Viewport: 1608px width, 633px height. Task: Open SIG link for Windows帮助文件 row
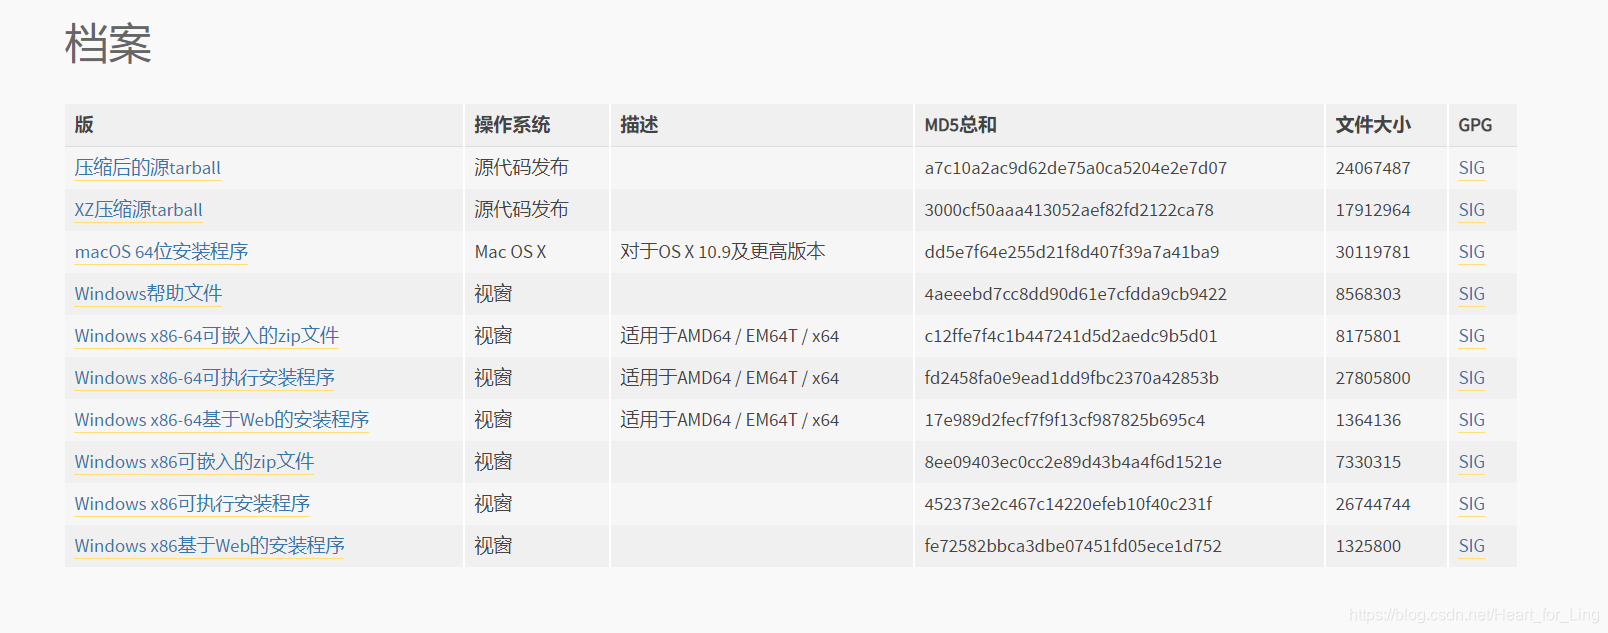pos(1472,294)
